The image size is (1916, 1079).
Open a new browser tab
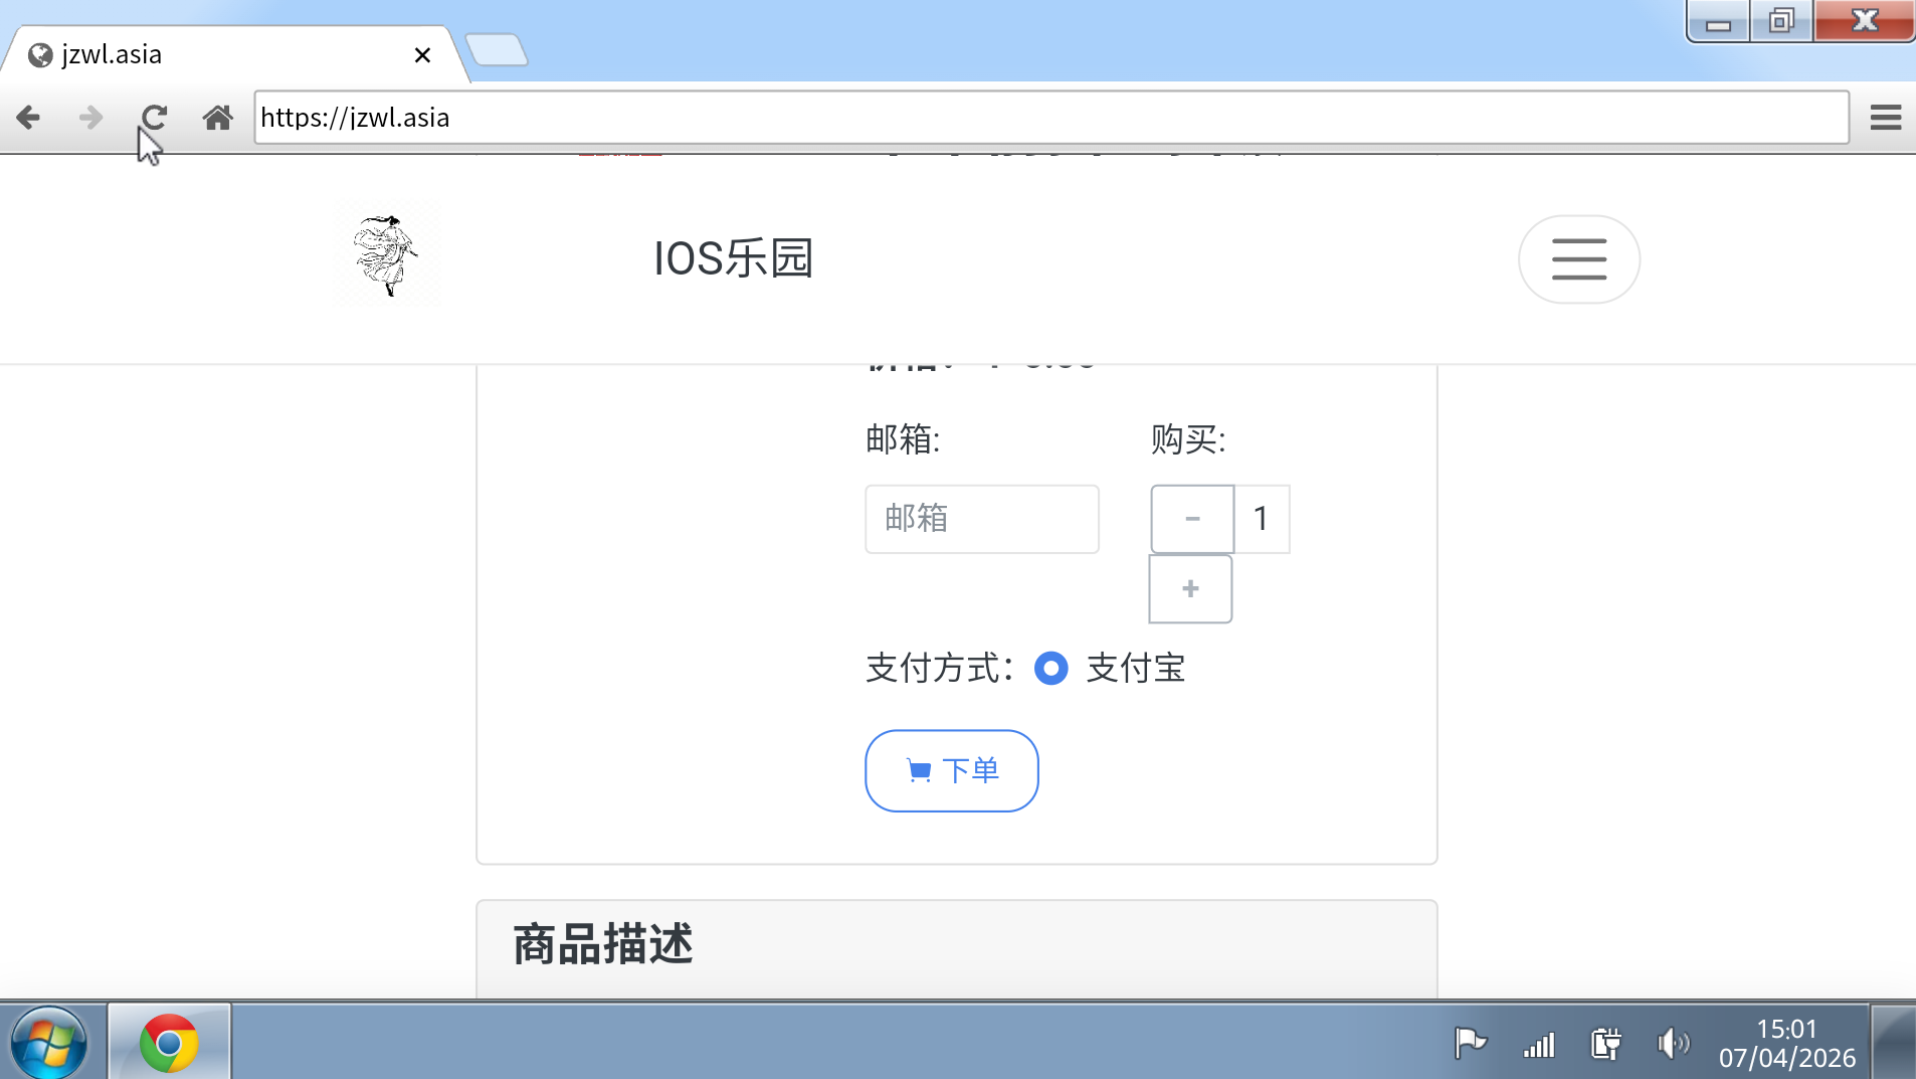(497, 50)
